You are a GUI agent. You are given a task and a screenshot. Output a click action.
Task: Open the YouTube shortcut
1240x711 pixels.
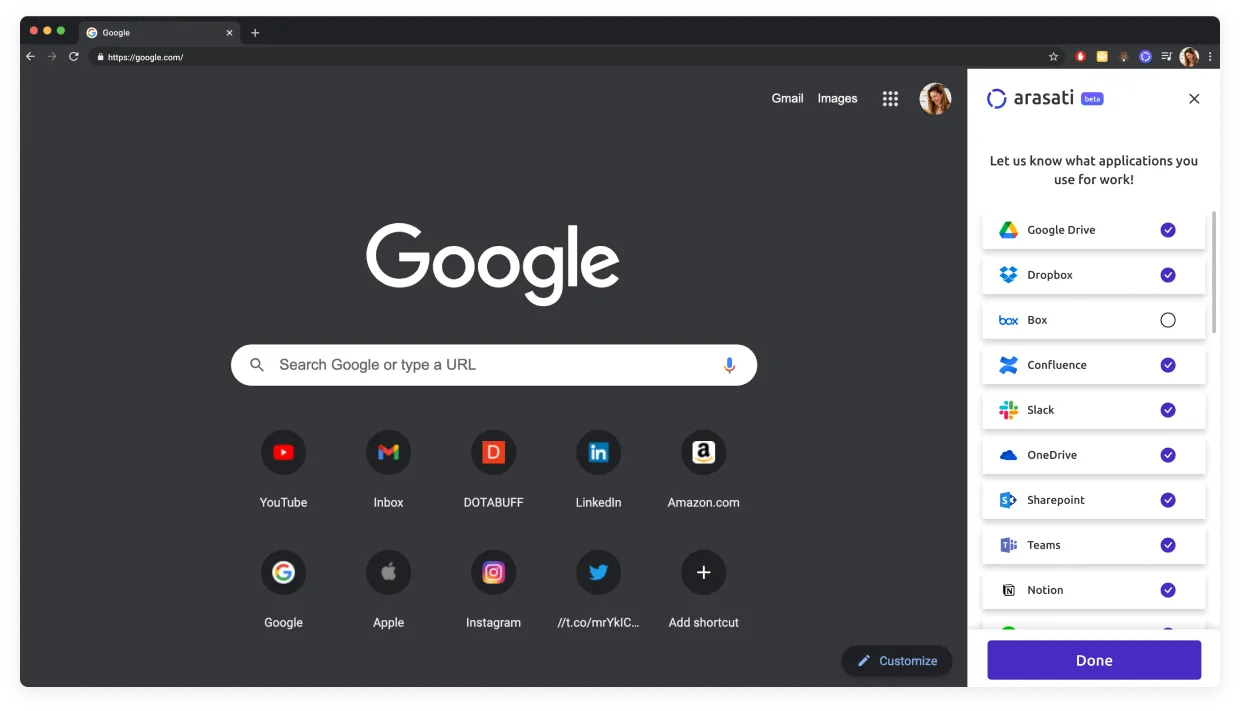[x=283, y=453]
